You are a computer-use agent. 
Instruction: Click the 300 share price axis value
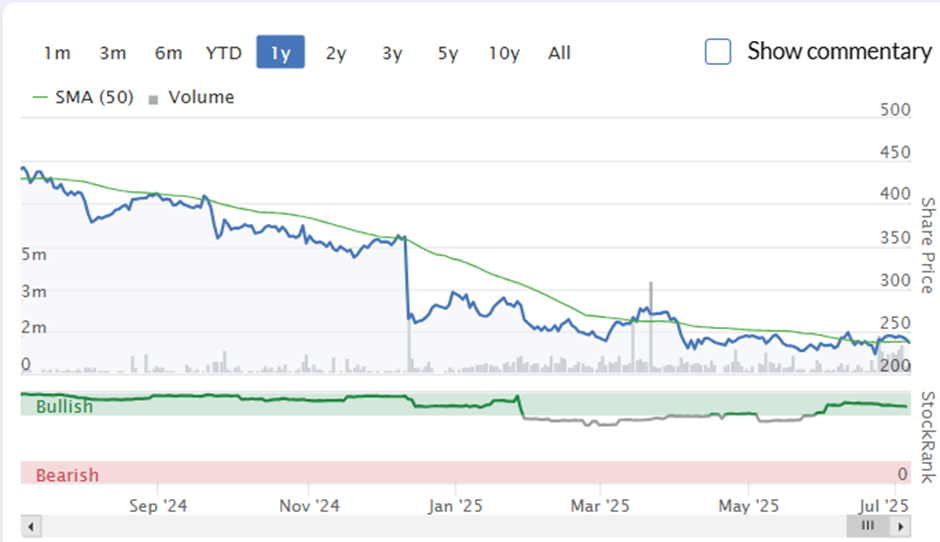point(895,280)
